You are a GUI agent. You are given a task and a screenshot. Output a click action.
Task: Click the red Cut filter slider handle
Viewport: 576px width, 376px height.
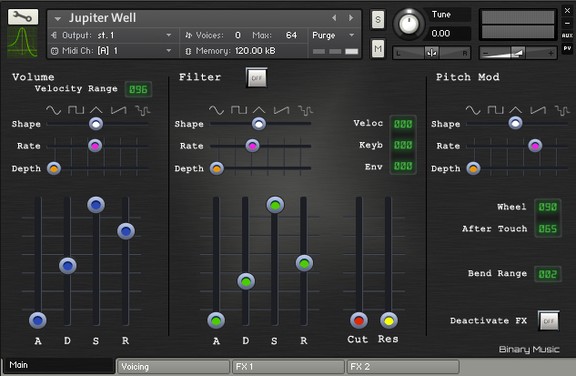point(359,321)
